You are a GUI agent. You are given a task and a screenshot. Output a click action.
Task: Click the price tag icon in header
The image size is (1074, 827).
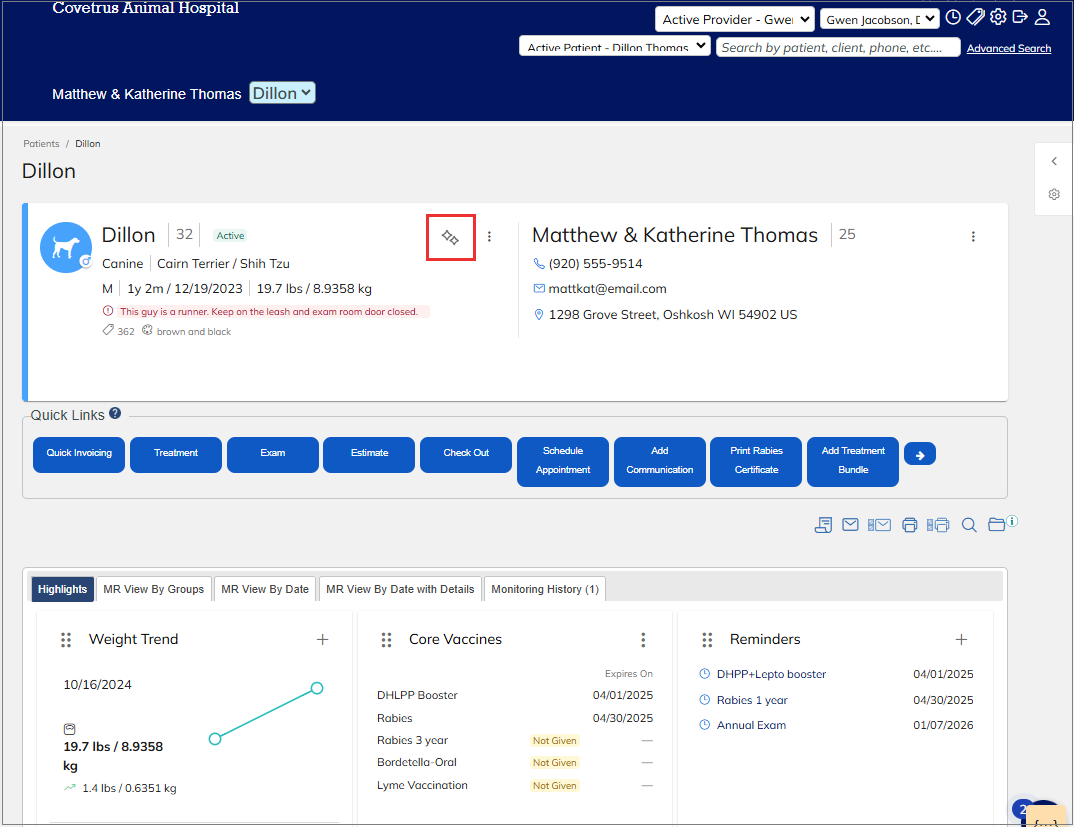tap(975, 17)
